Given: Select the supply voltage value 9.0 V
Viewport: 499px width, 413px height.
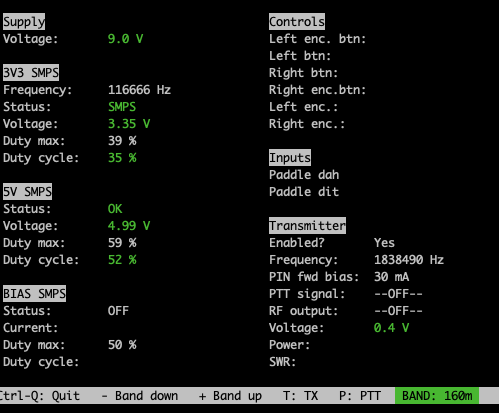Looking at the screenshot, I should pos(125,39).
